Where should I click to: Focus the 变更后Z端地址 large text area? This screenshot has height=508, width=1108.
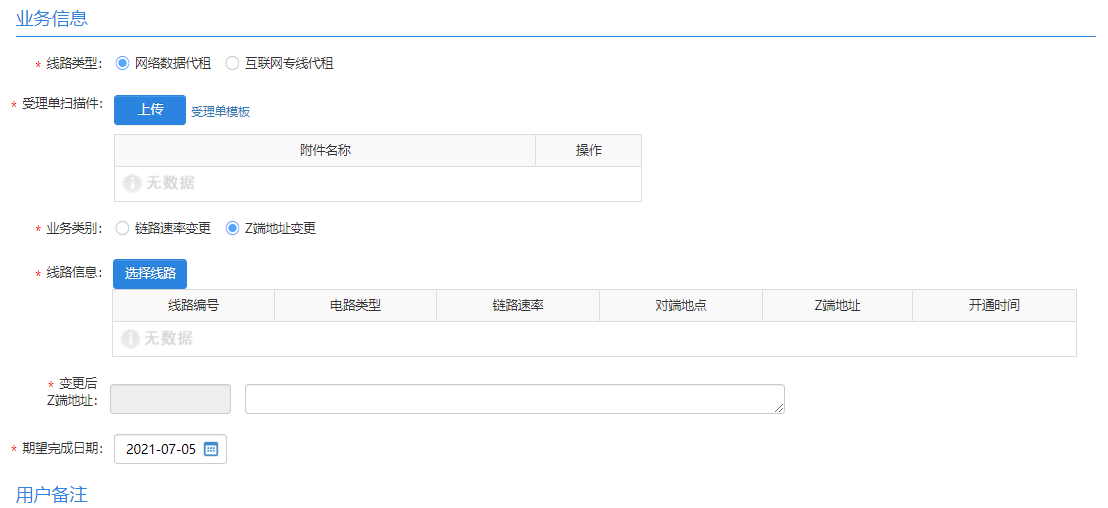click(514, 399)
